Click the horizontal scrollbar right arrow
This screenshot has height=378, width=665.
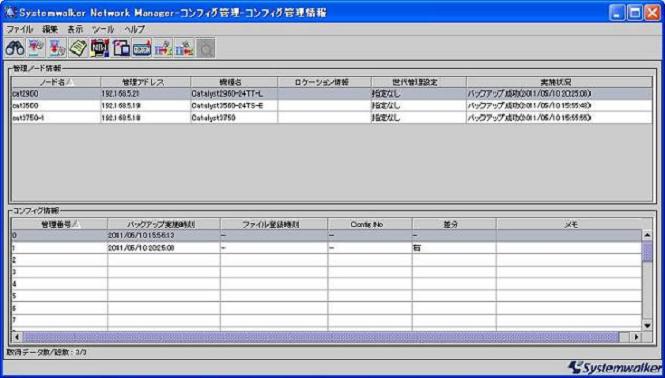pos(636,337)
